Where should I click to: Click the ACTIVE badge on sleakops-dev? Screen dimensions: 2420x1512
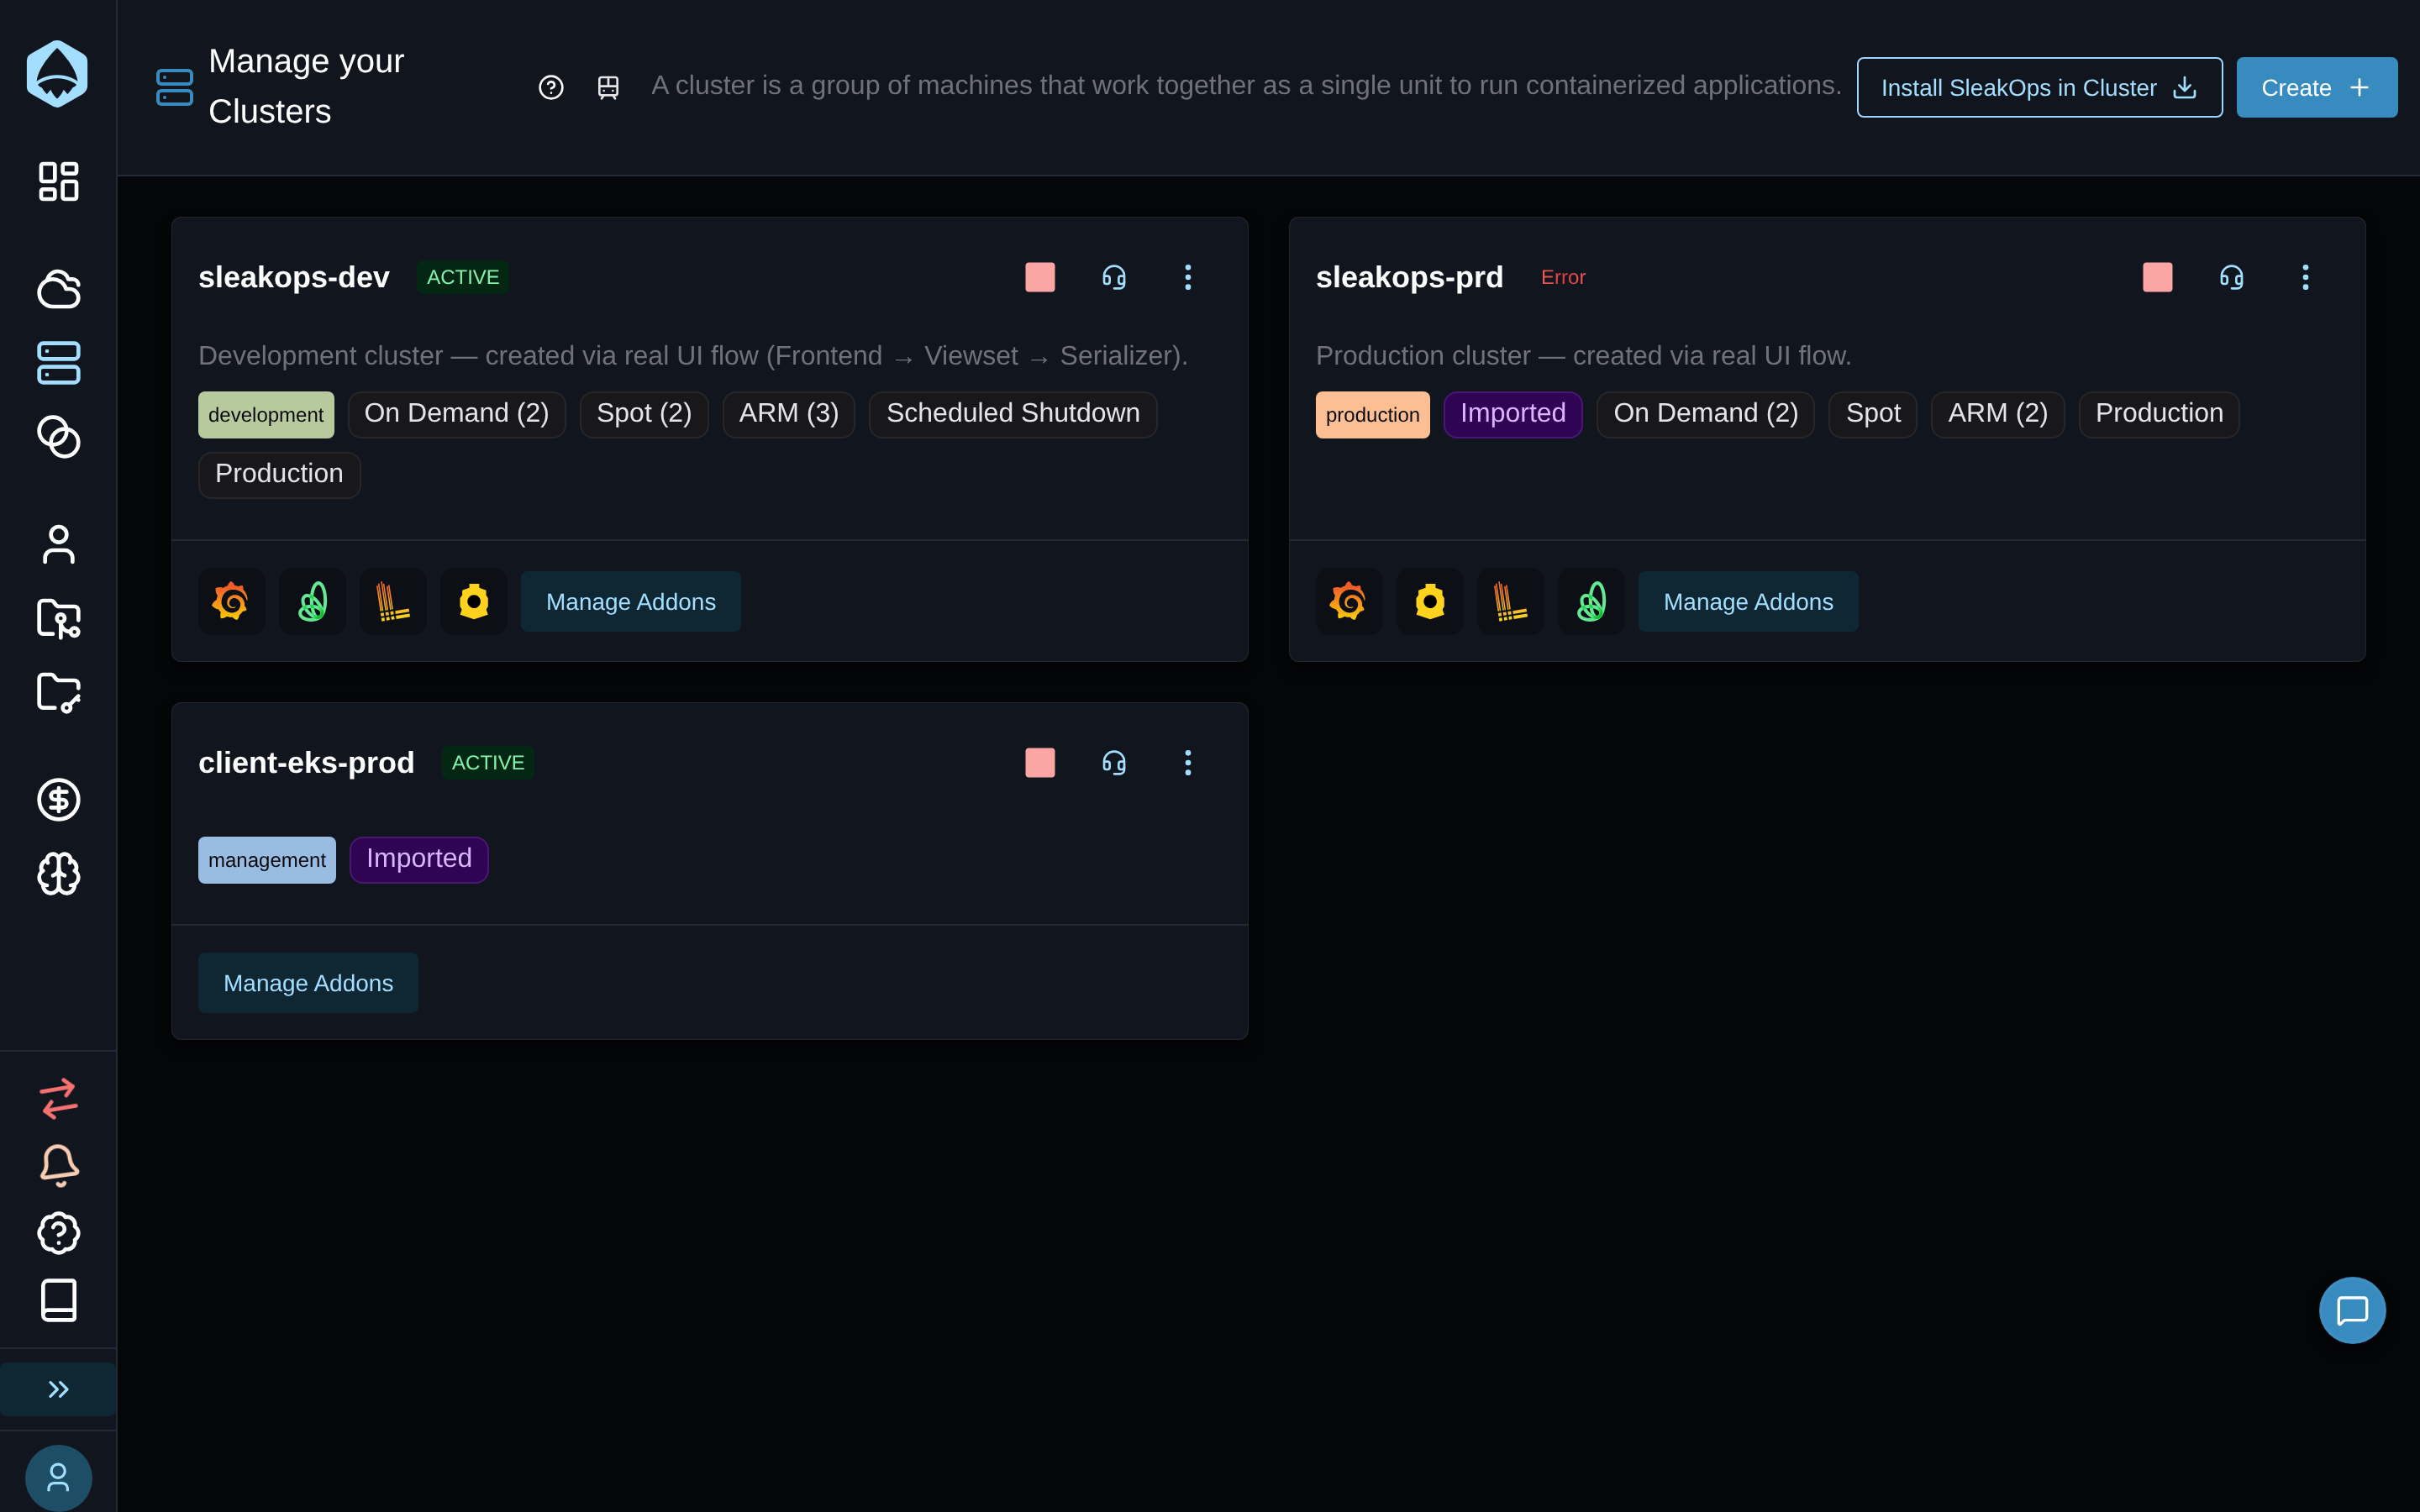[463, 277]
